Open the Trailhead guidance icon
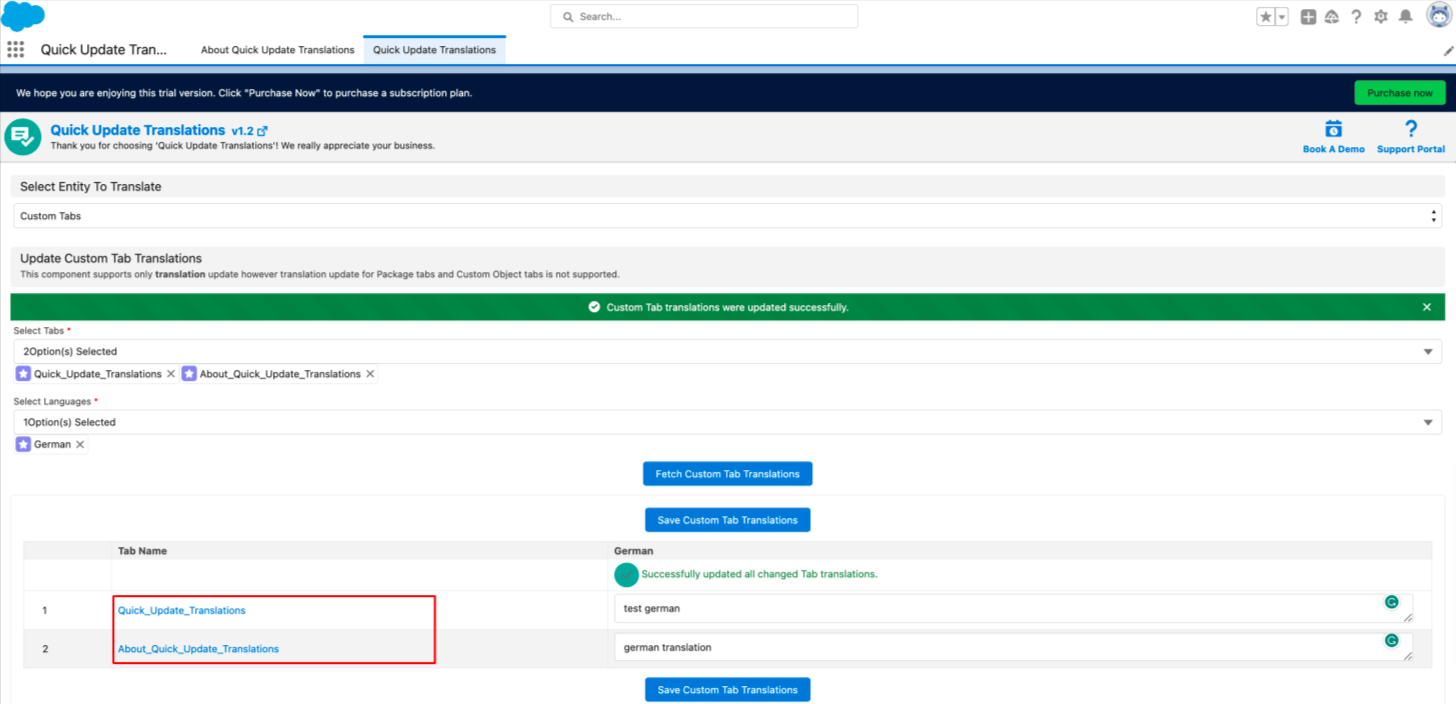 [x=1332, y=17]
